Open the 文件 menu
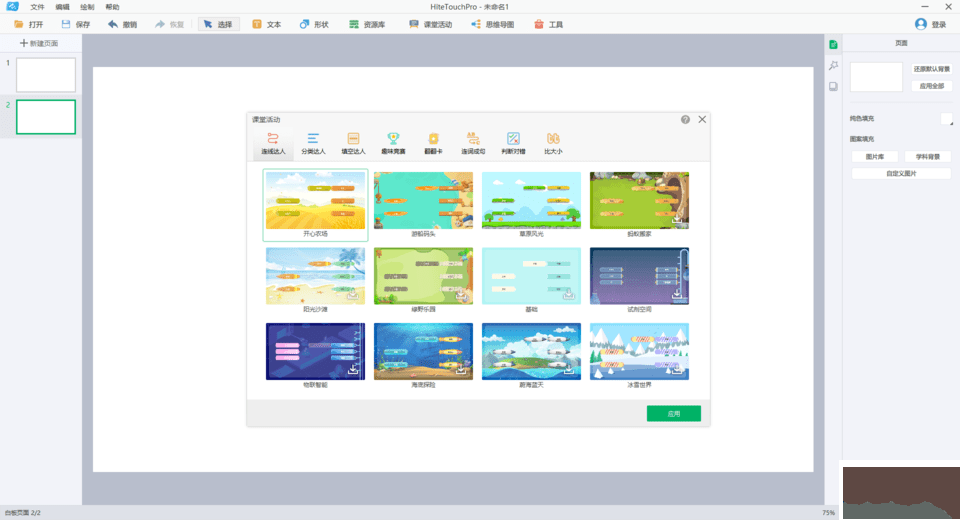The image size is (960, 520). tap(37, 7)
